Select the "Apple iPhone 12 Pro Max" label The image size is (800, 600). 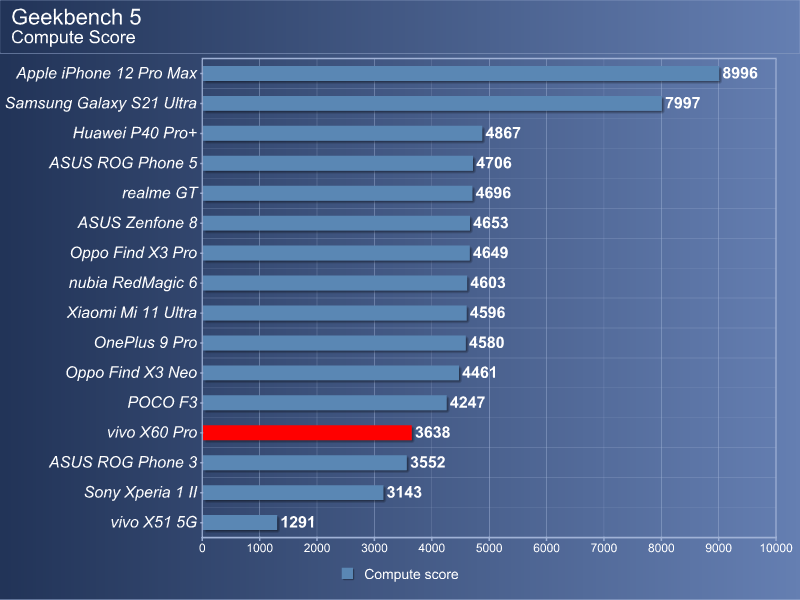click(107, 73)
